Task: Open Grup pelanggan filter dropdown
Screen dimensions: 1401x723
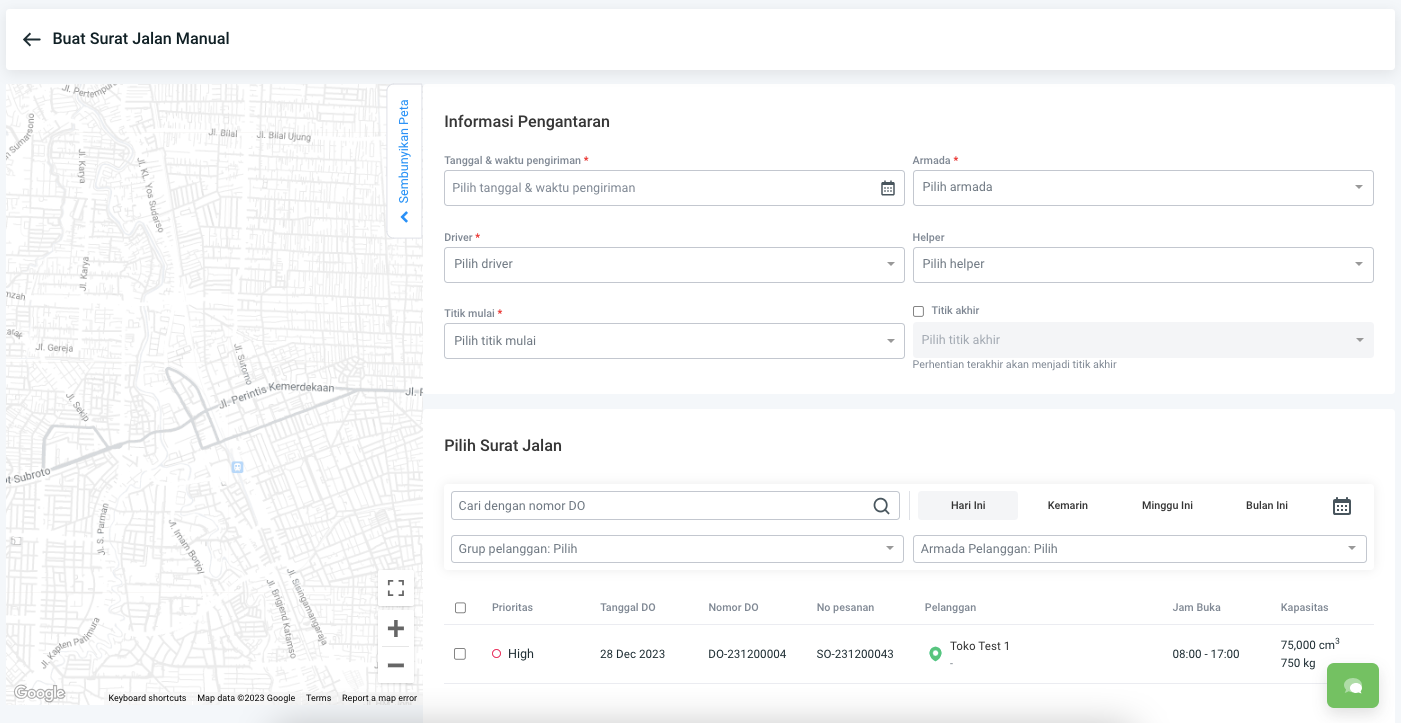Action: point(674,549)
